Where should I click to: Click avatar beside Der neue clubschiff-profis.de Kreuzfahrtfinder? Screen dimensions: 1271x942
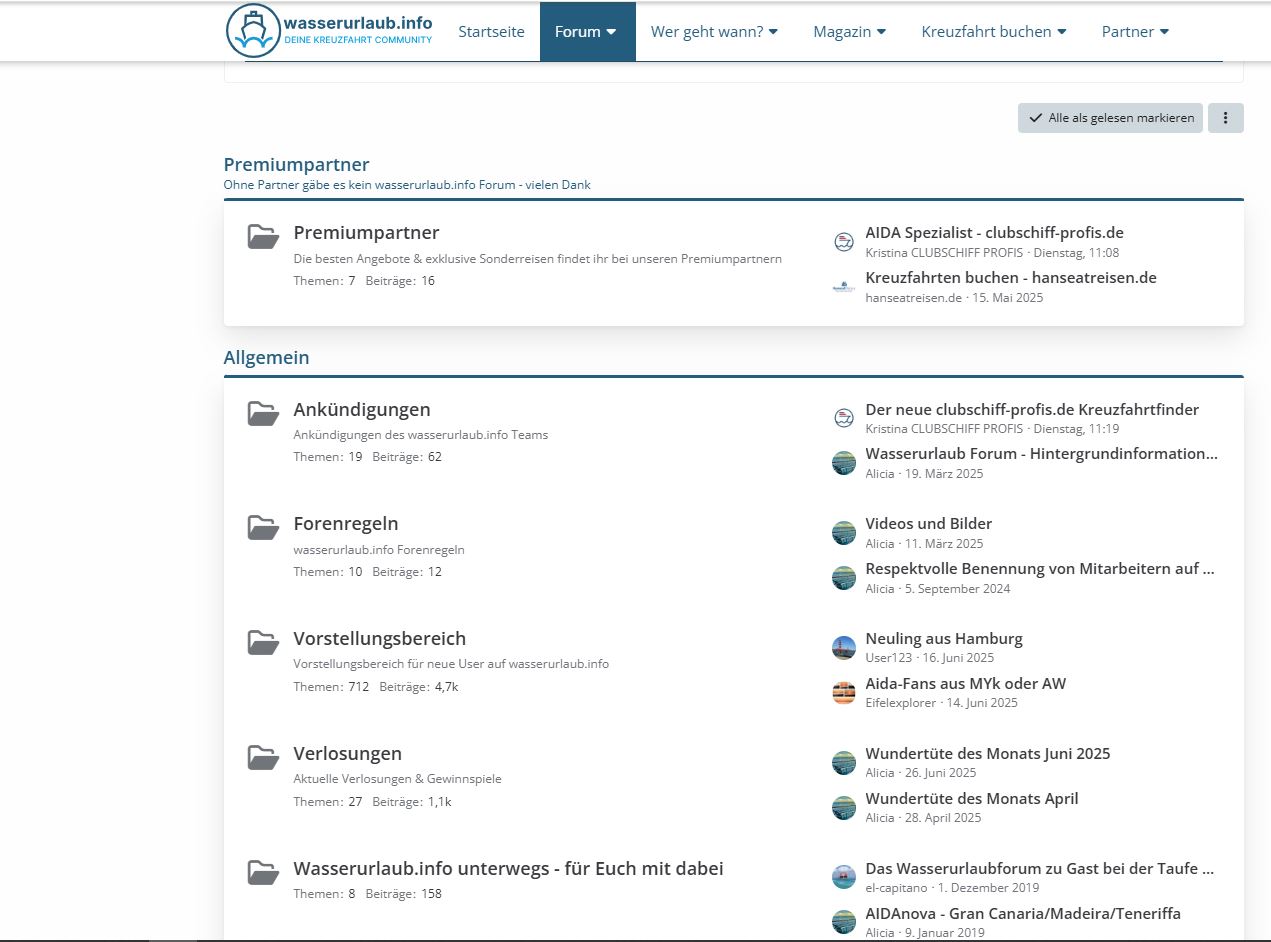coord(844,418)
